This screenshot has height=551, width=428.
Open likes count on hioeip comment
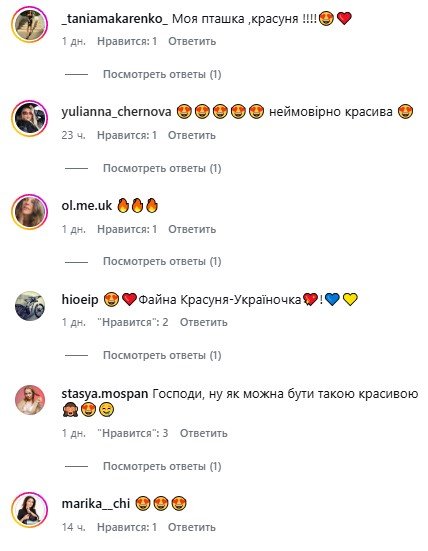(x=133, y=322)
